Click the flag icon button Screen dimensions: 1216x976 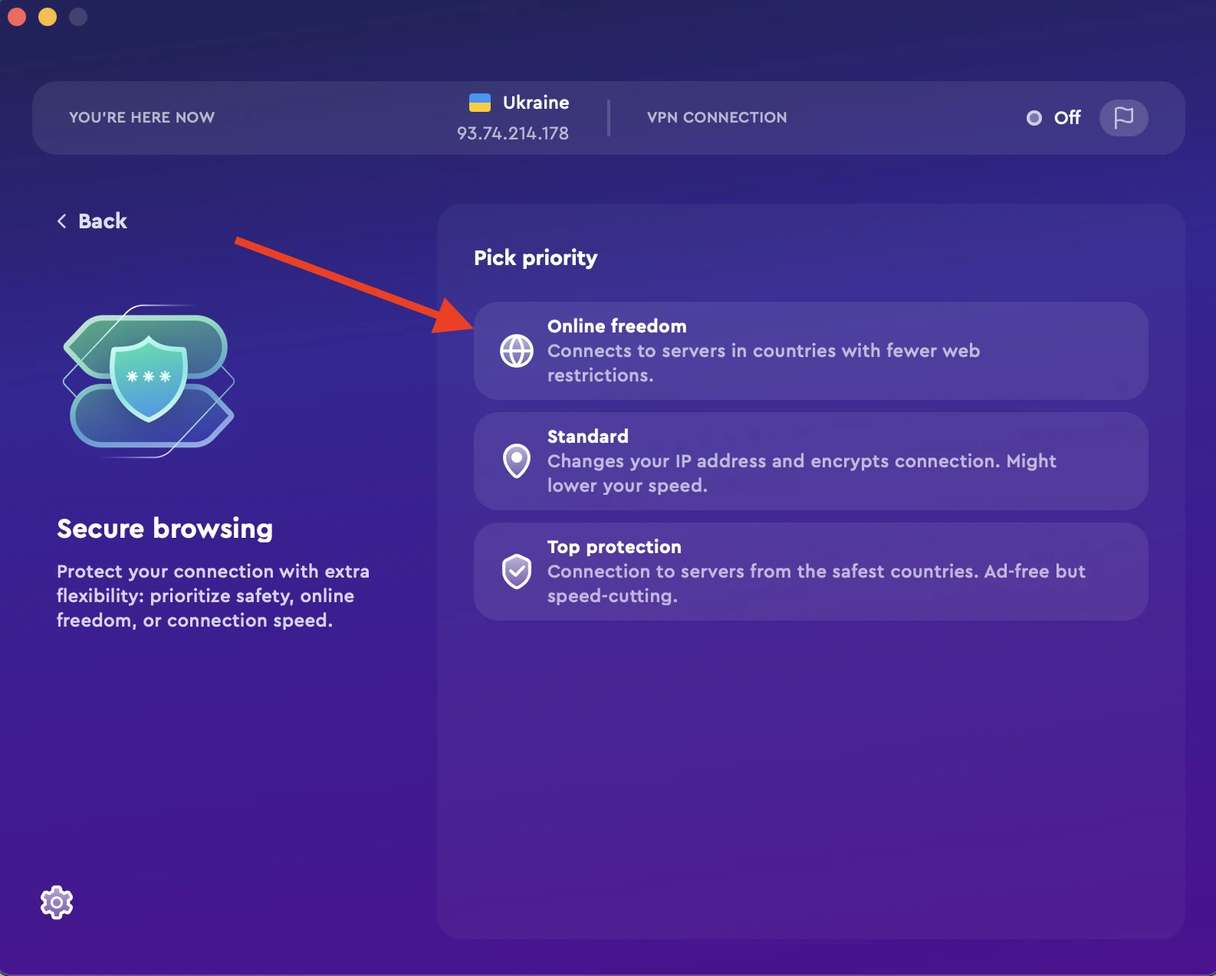pyautogui.click(x=1123, y=118)
